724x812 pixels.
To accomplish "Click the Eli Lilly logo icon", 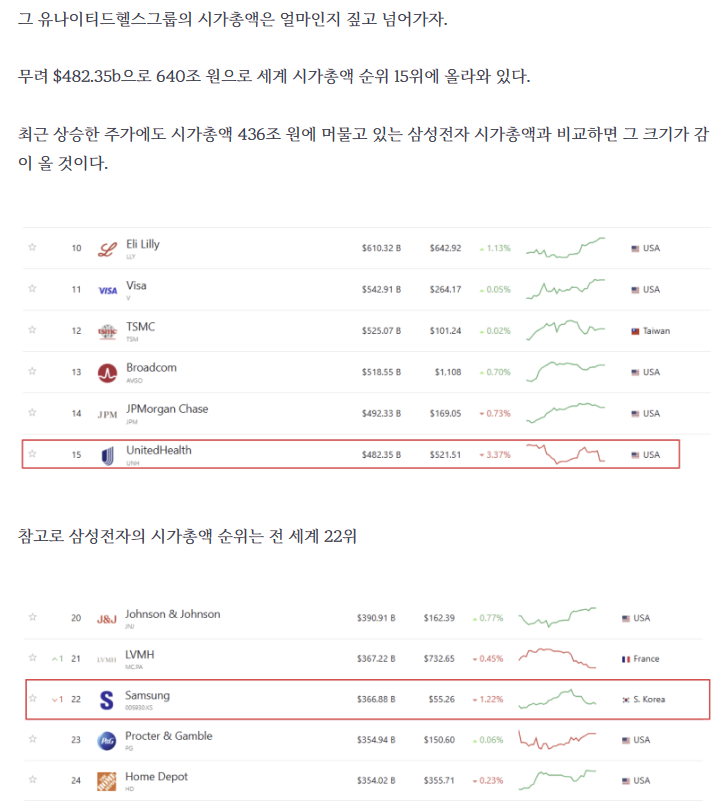I will 107,250.
